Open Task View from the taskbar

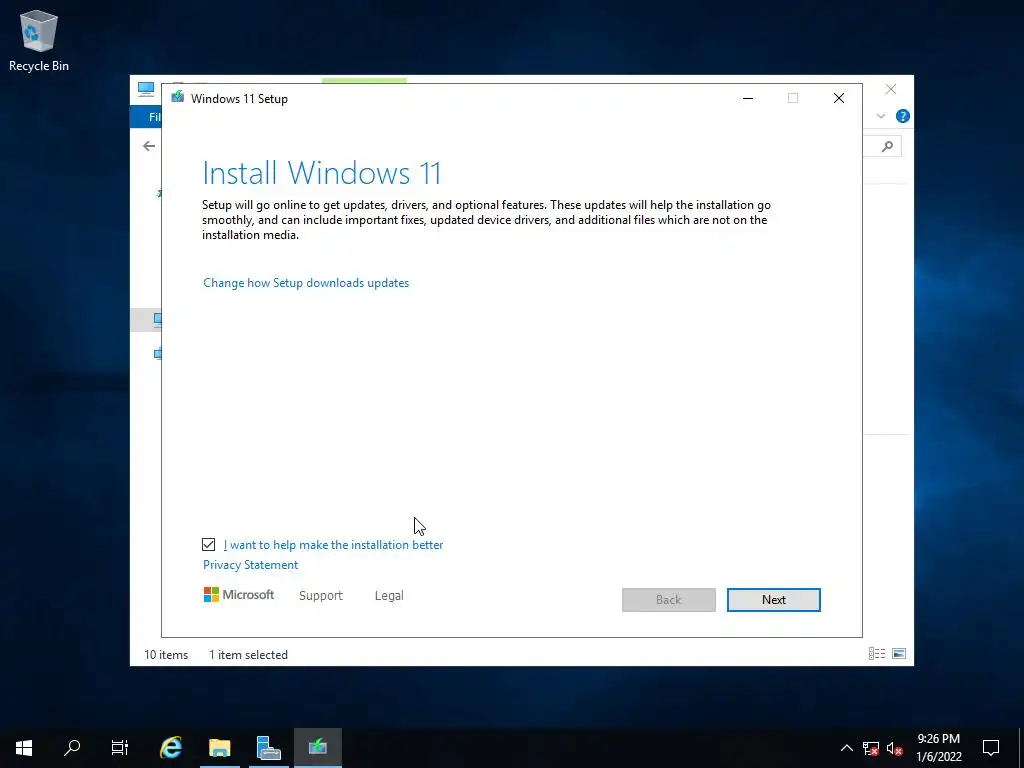tap(120, 748)
